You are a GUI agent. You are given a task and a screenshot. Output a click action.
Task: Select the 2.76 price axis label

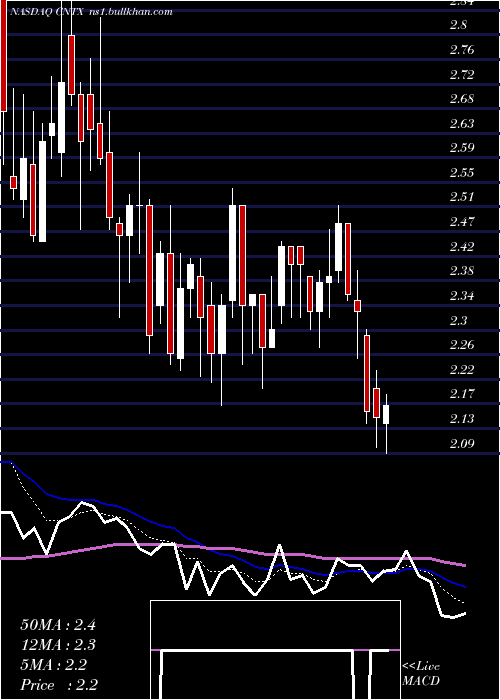(462, 49)
